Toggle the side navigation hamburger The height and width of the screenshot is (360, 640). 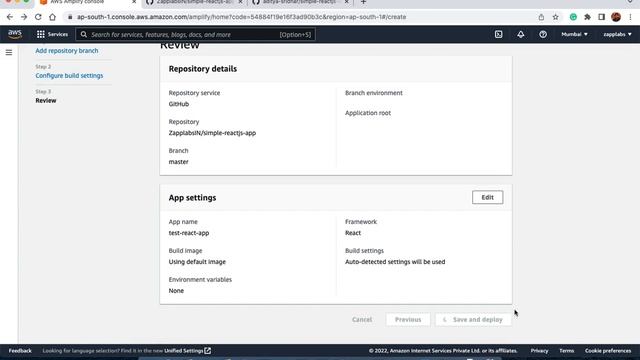9,52
